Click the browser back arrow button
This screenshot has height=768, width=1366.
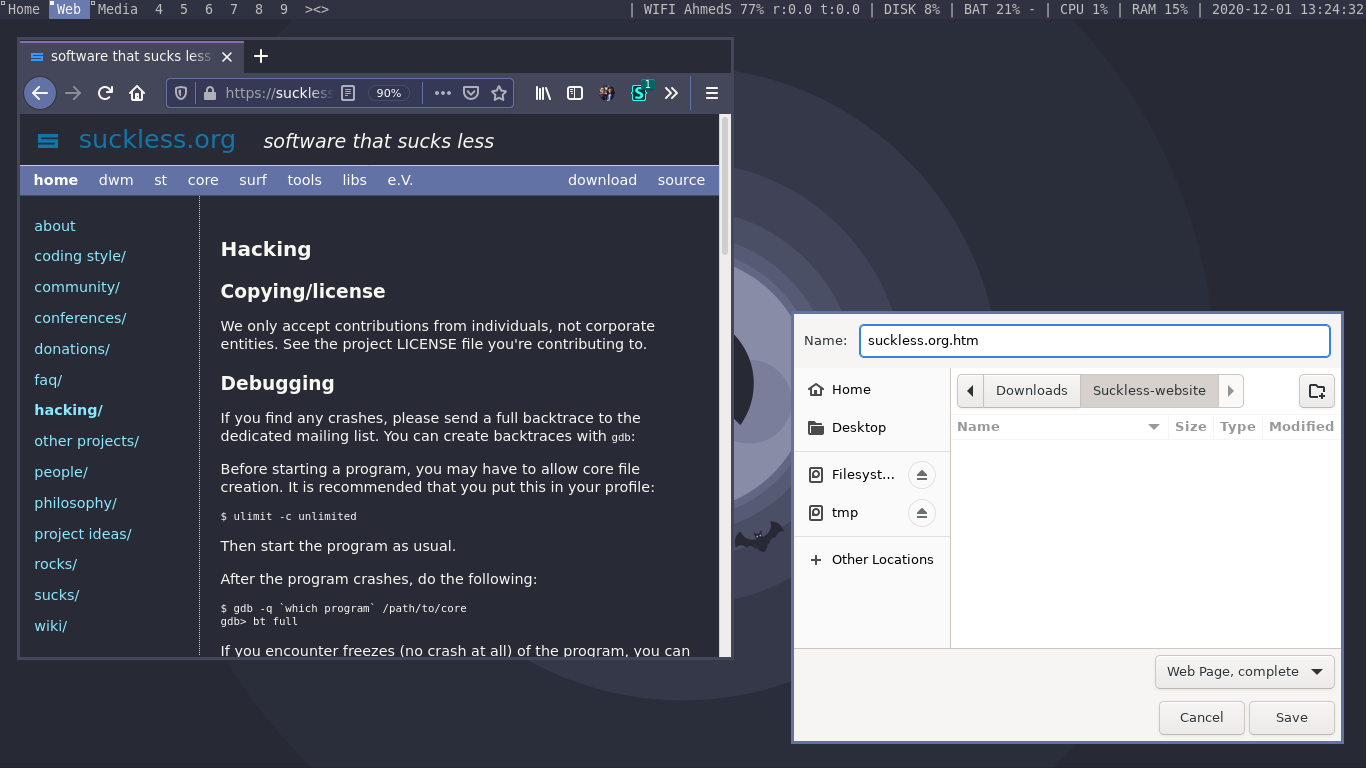click(40, 93)
